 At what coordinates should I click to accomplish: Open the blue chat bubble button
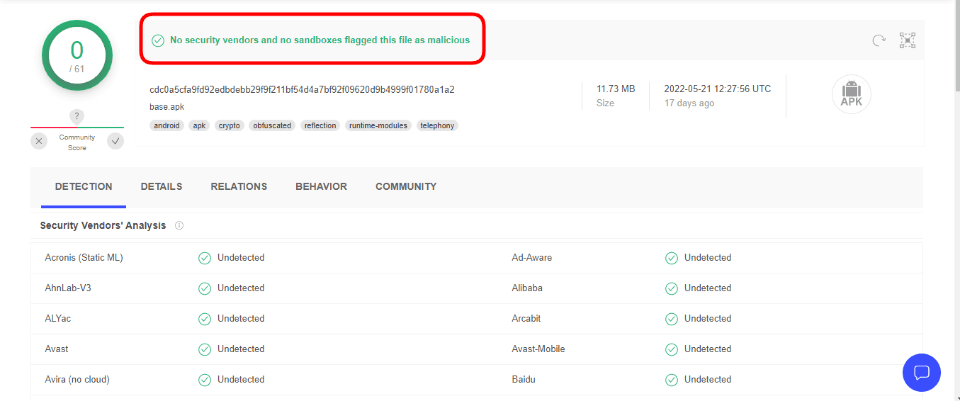coord(921,372)
